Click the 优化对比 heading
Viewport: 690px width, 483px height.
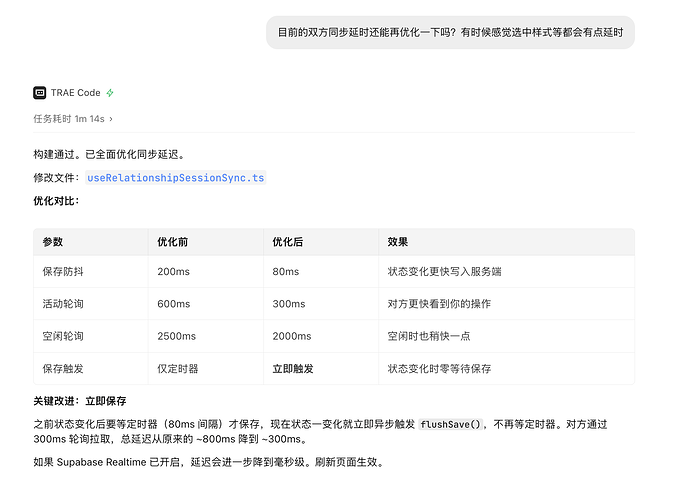(56, 201)
